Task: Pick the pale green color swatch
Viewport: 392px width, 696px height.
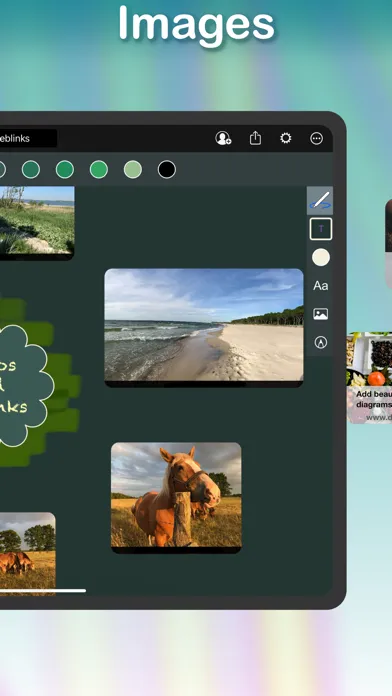Action: pos(133,170)
